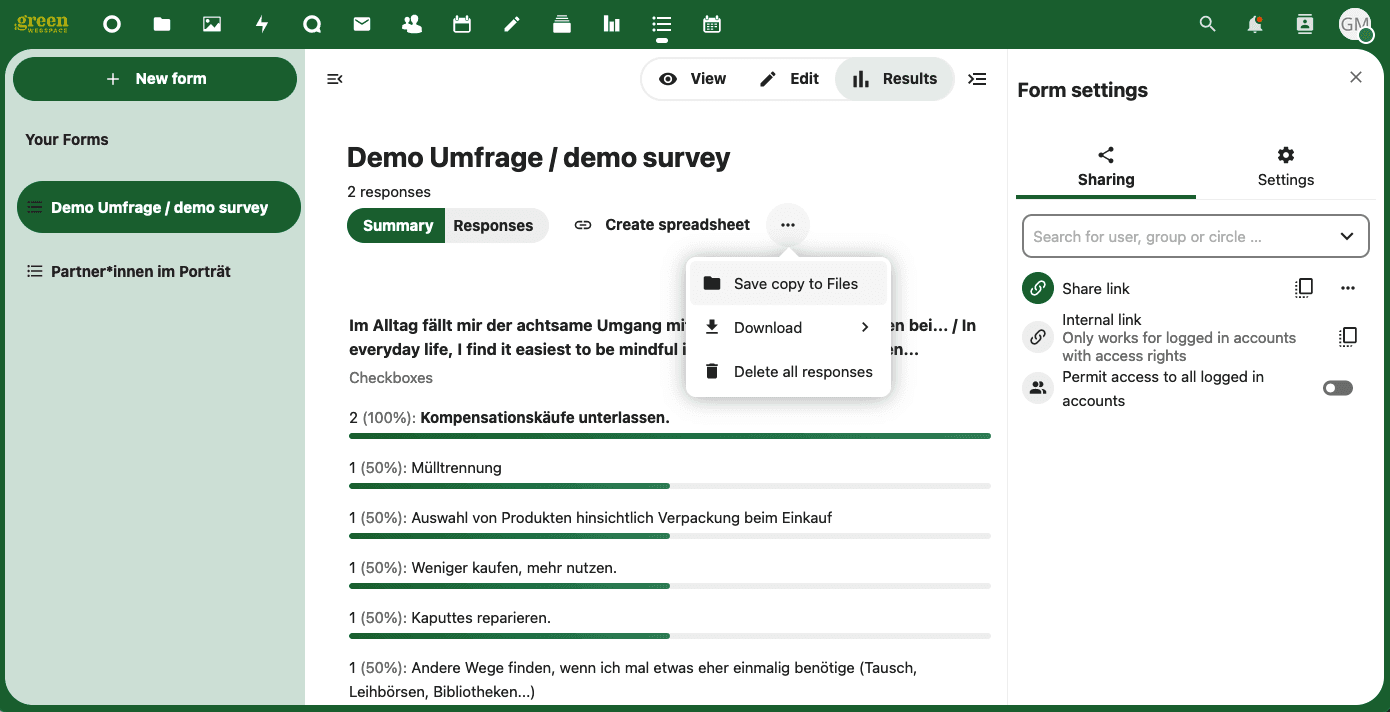Toggle the right form settings sidebar

(x=978, y=79)
